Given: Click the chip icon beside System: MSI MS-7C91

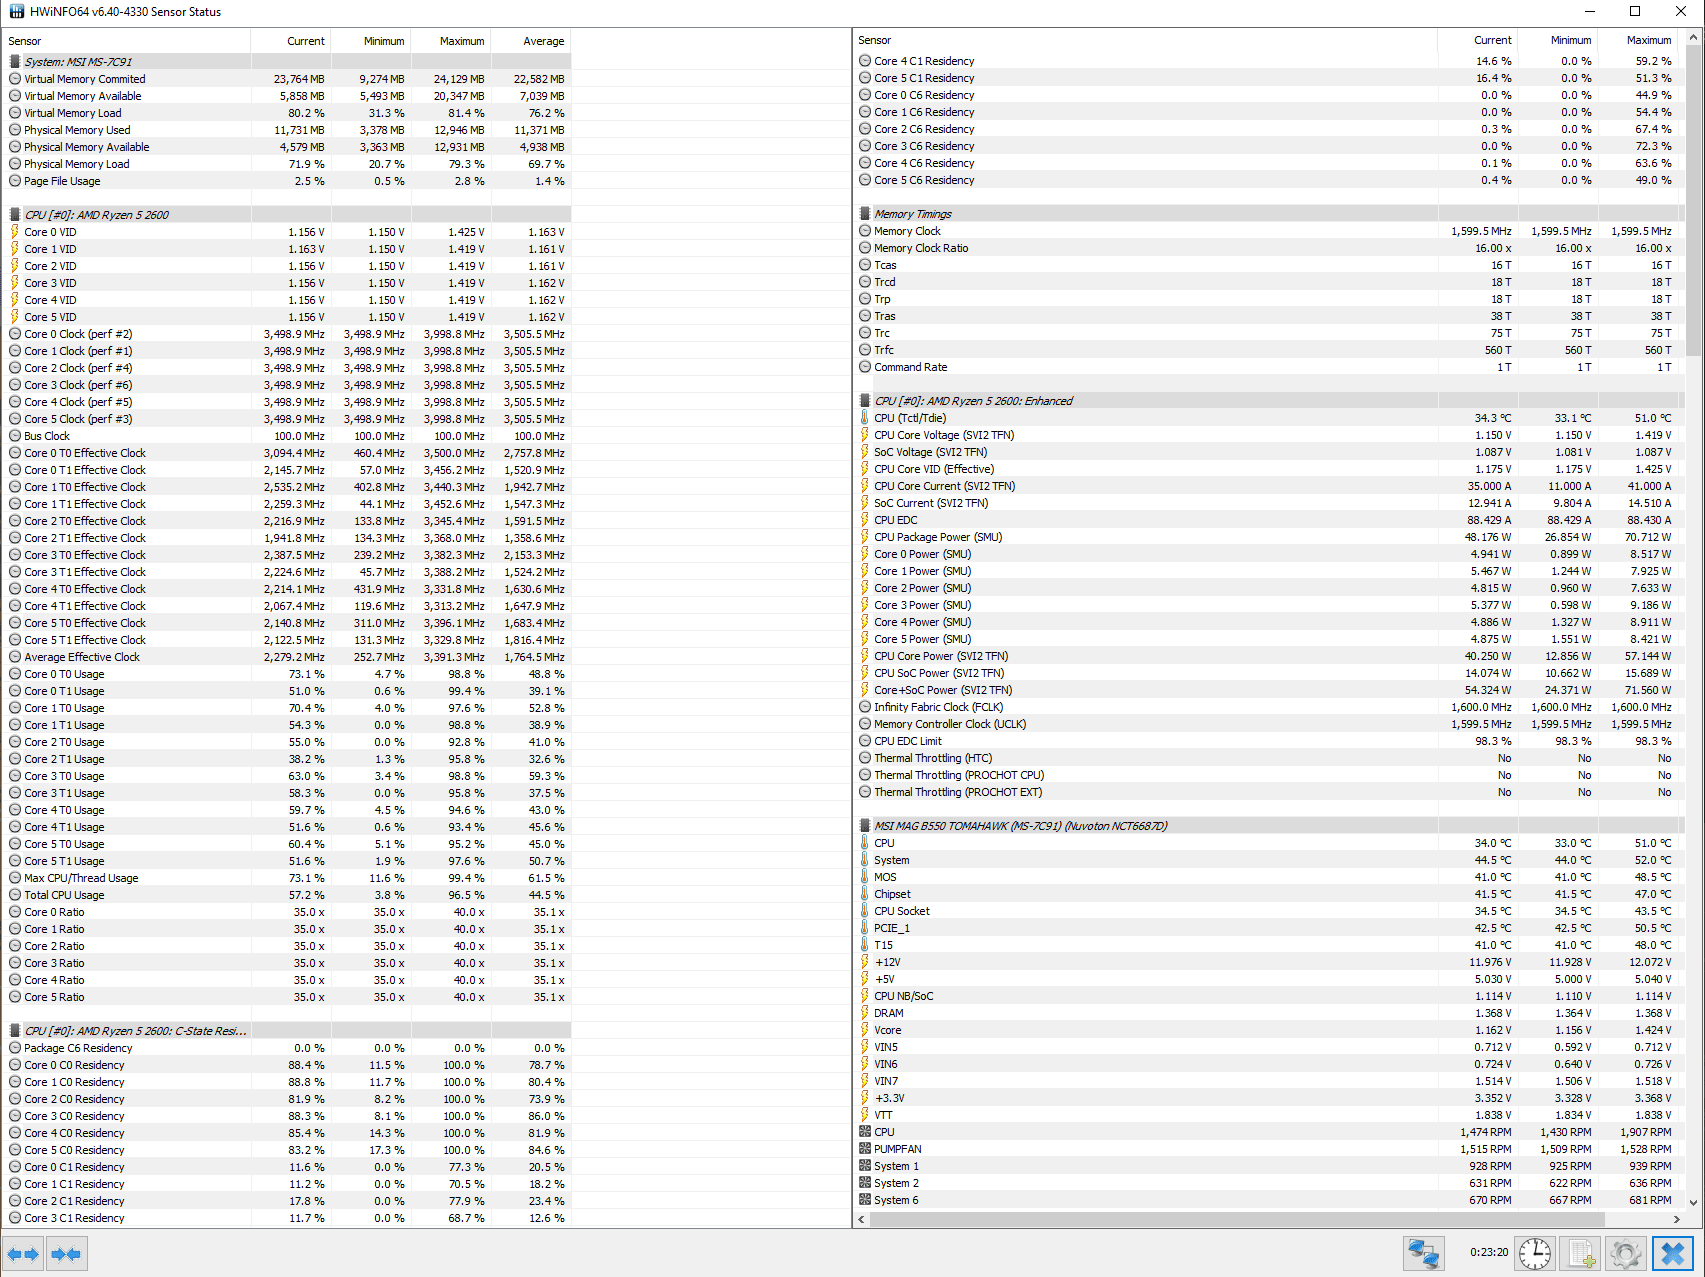Looking at the screenshot, I should [15, 62].
